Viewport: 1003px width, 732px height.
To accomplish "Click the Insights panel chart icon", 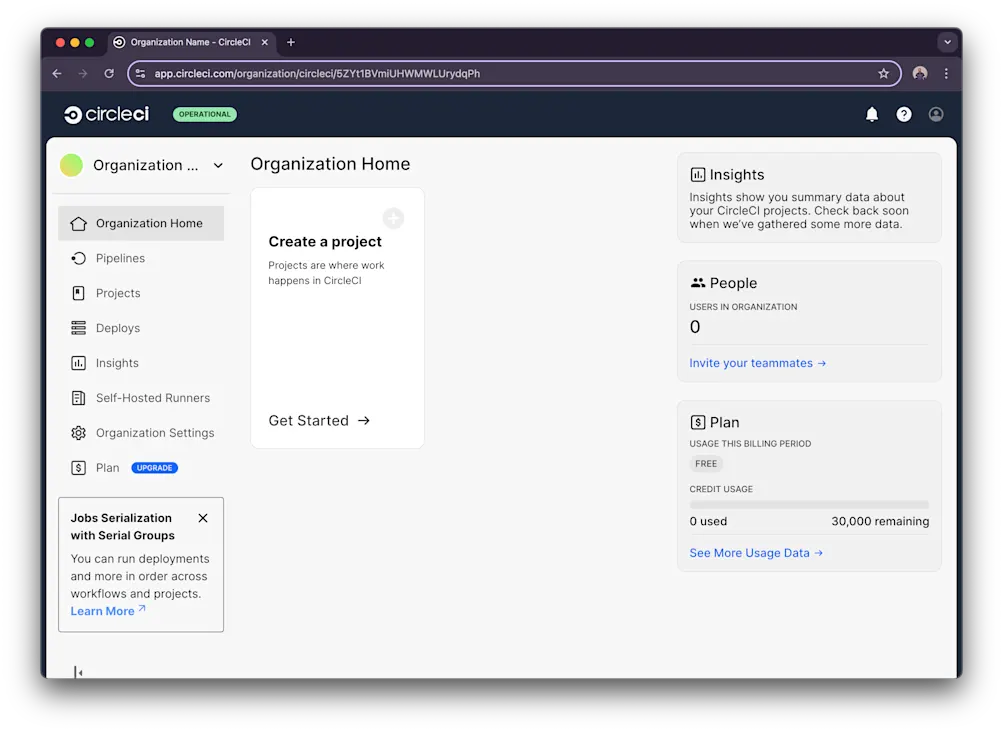I will click(698, 175).
